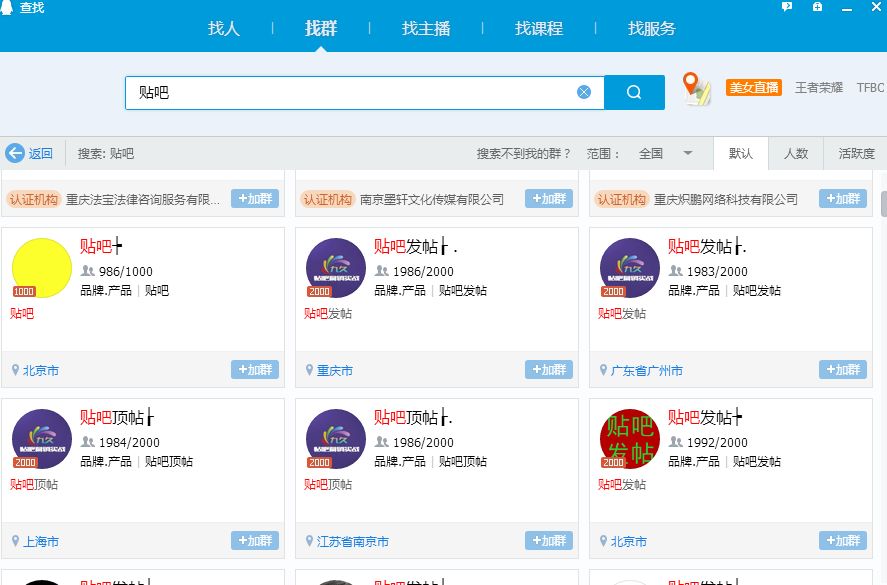Join the 重庆市 贴吧发帖 group

pos(549,369)
